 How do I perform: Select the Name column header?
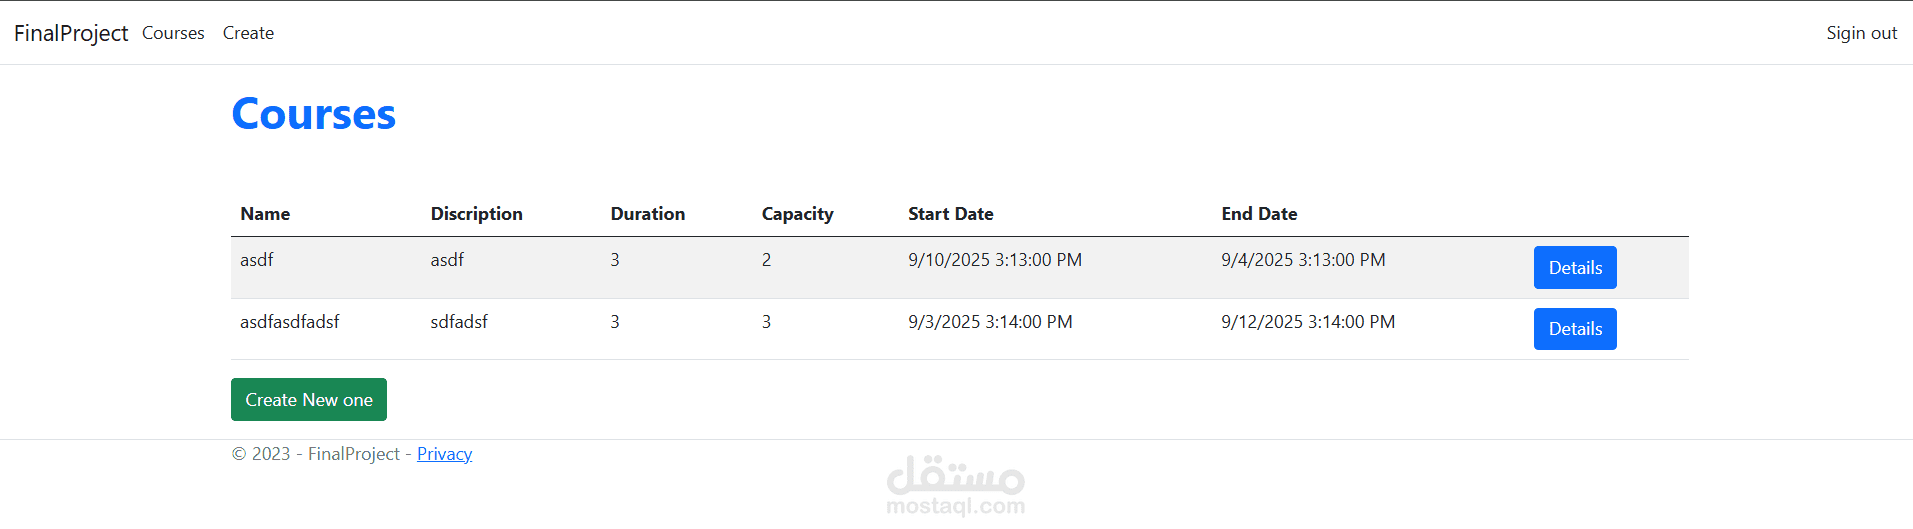coord(265,214)
